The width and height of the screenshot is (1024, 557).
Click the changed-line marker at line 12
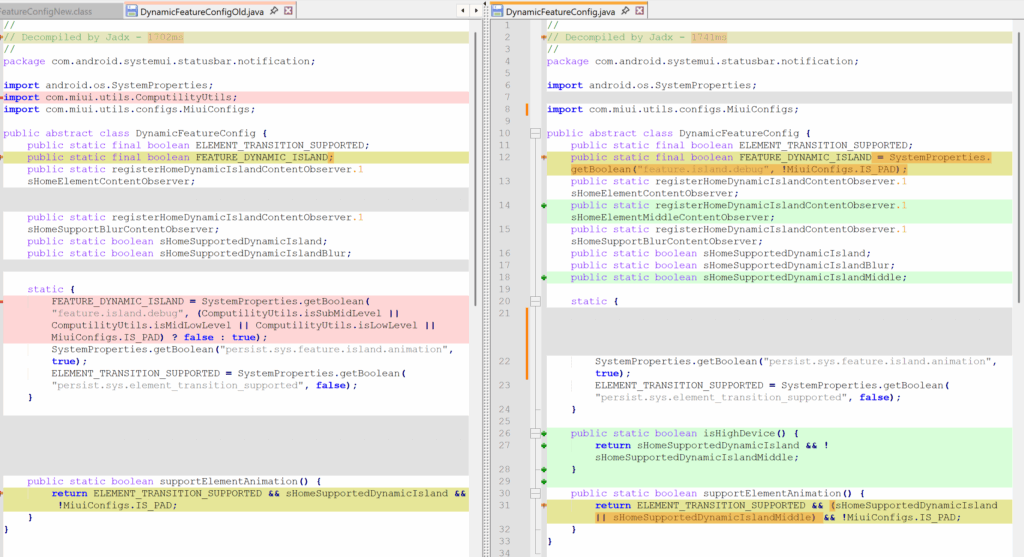click(x=543, y=157)
